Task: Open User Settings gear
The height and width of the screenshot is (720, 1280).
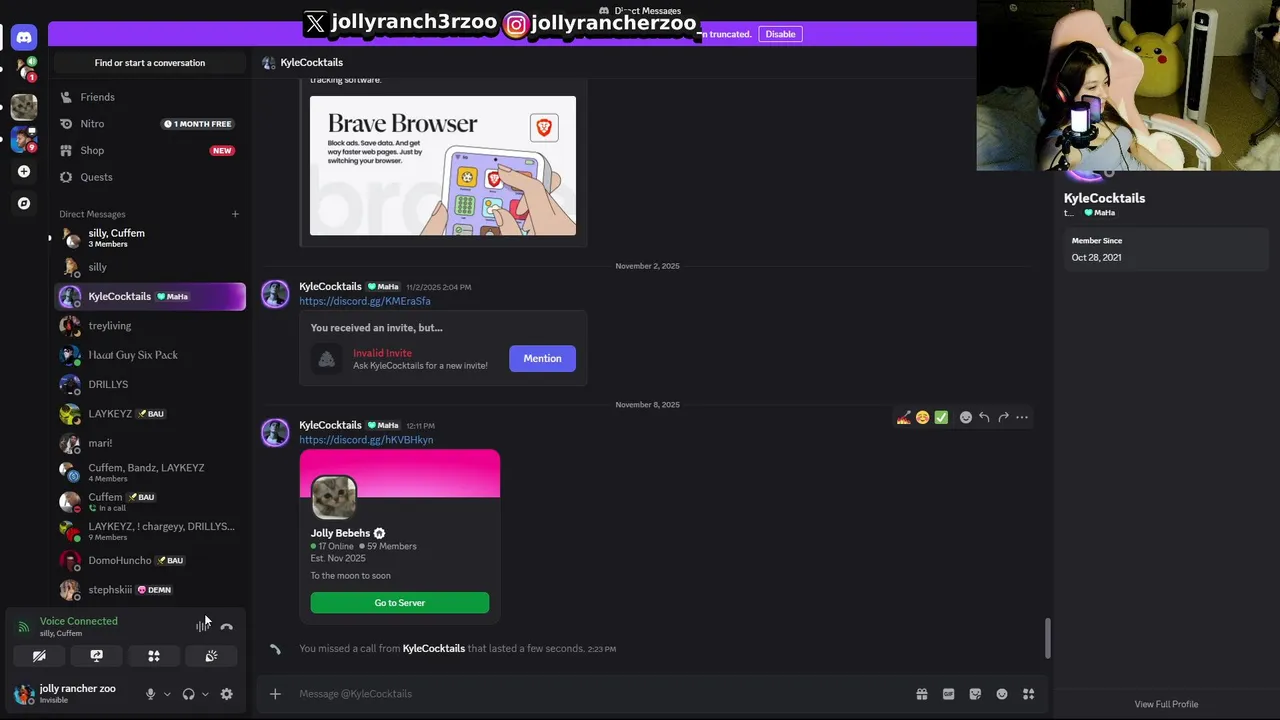Action: (227, 694)
